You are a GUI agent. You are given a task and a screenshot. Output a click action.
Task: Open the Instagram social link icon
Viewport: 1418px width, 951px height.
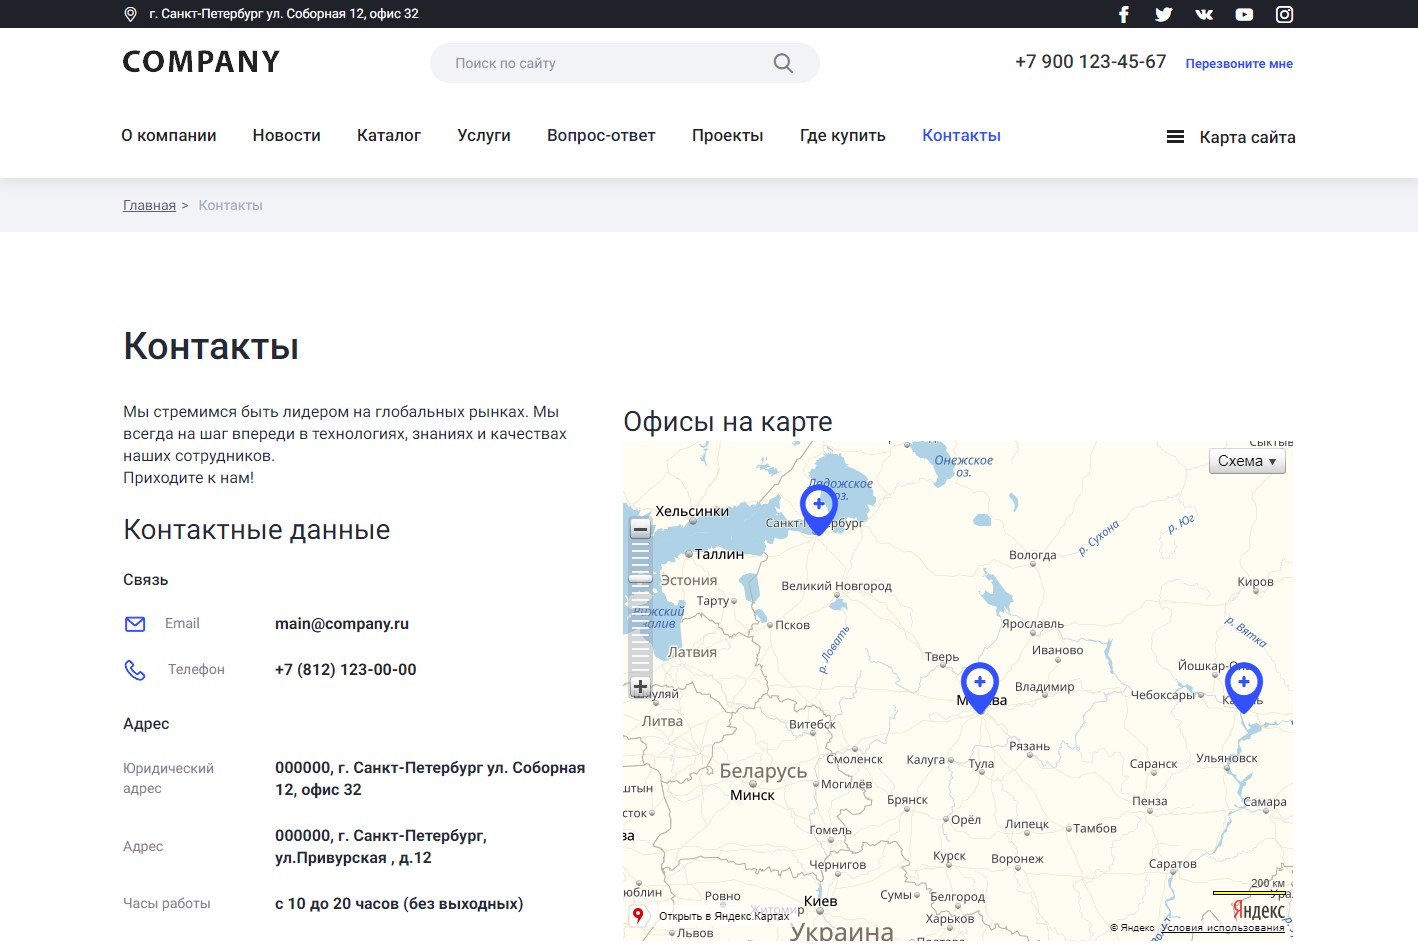point(1284,14)
